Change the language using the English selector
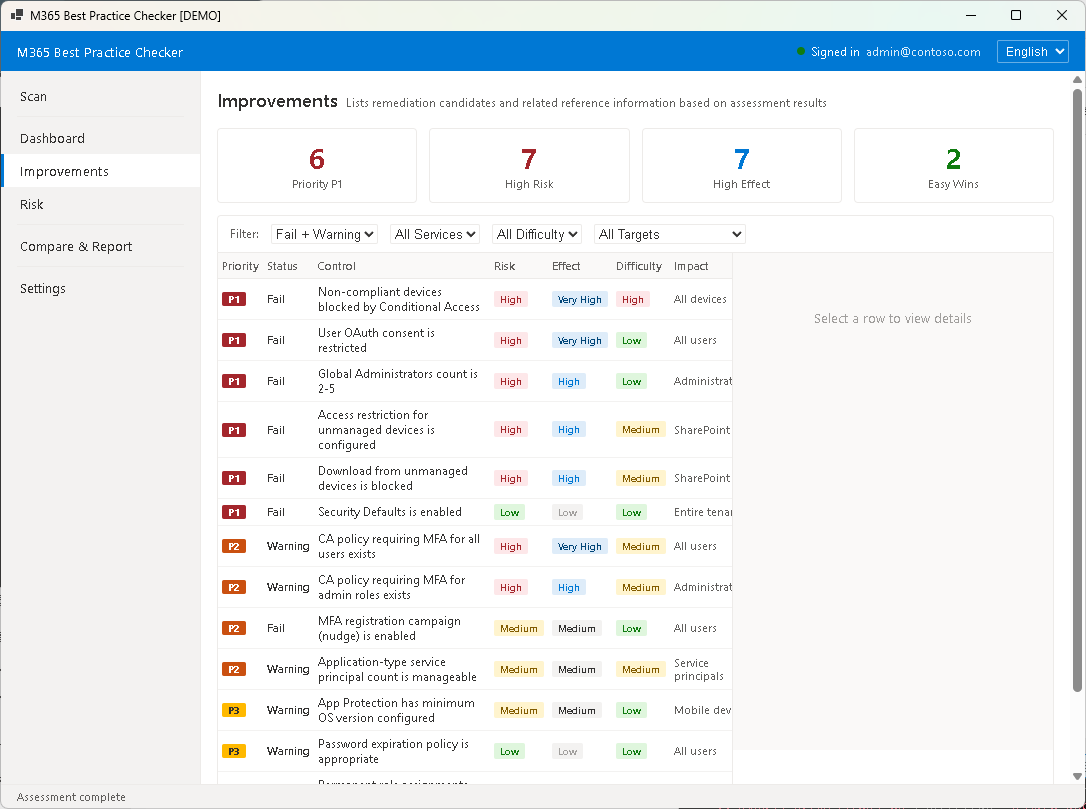1086x809 pixels. point(1032,51)
